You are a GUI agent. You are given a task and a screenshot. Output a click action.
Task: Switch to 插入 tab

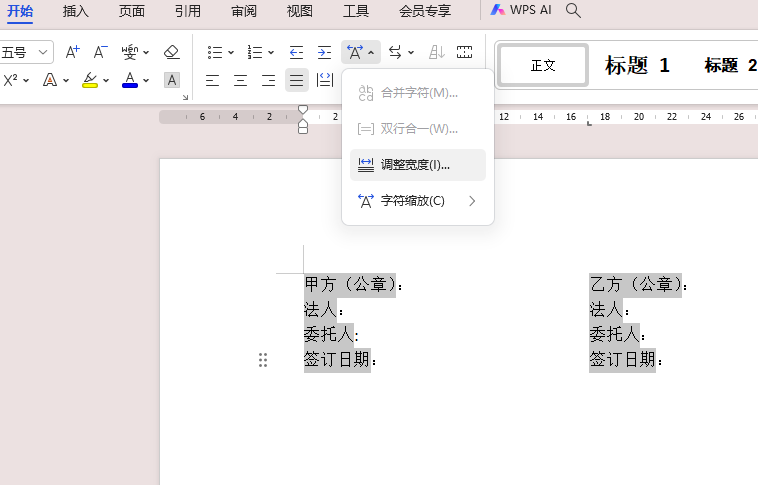[x=75, y=11]
